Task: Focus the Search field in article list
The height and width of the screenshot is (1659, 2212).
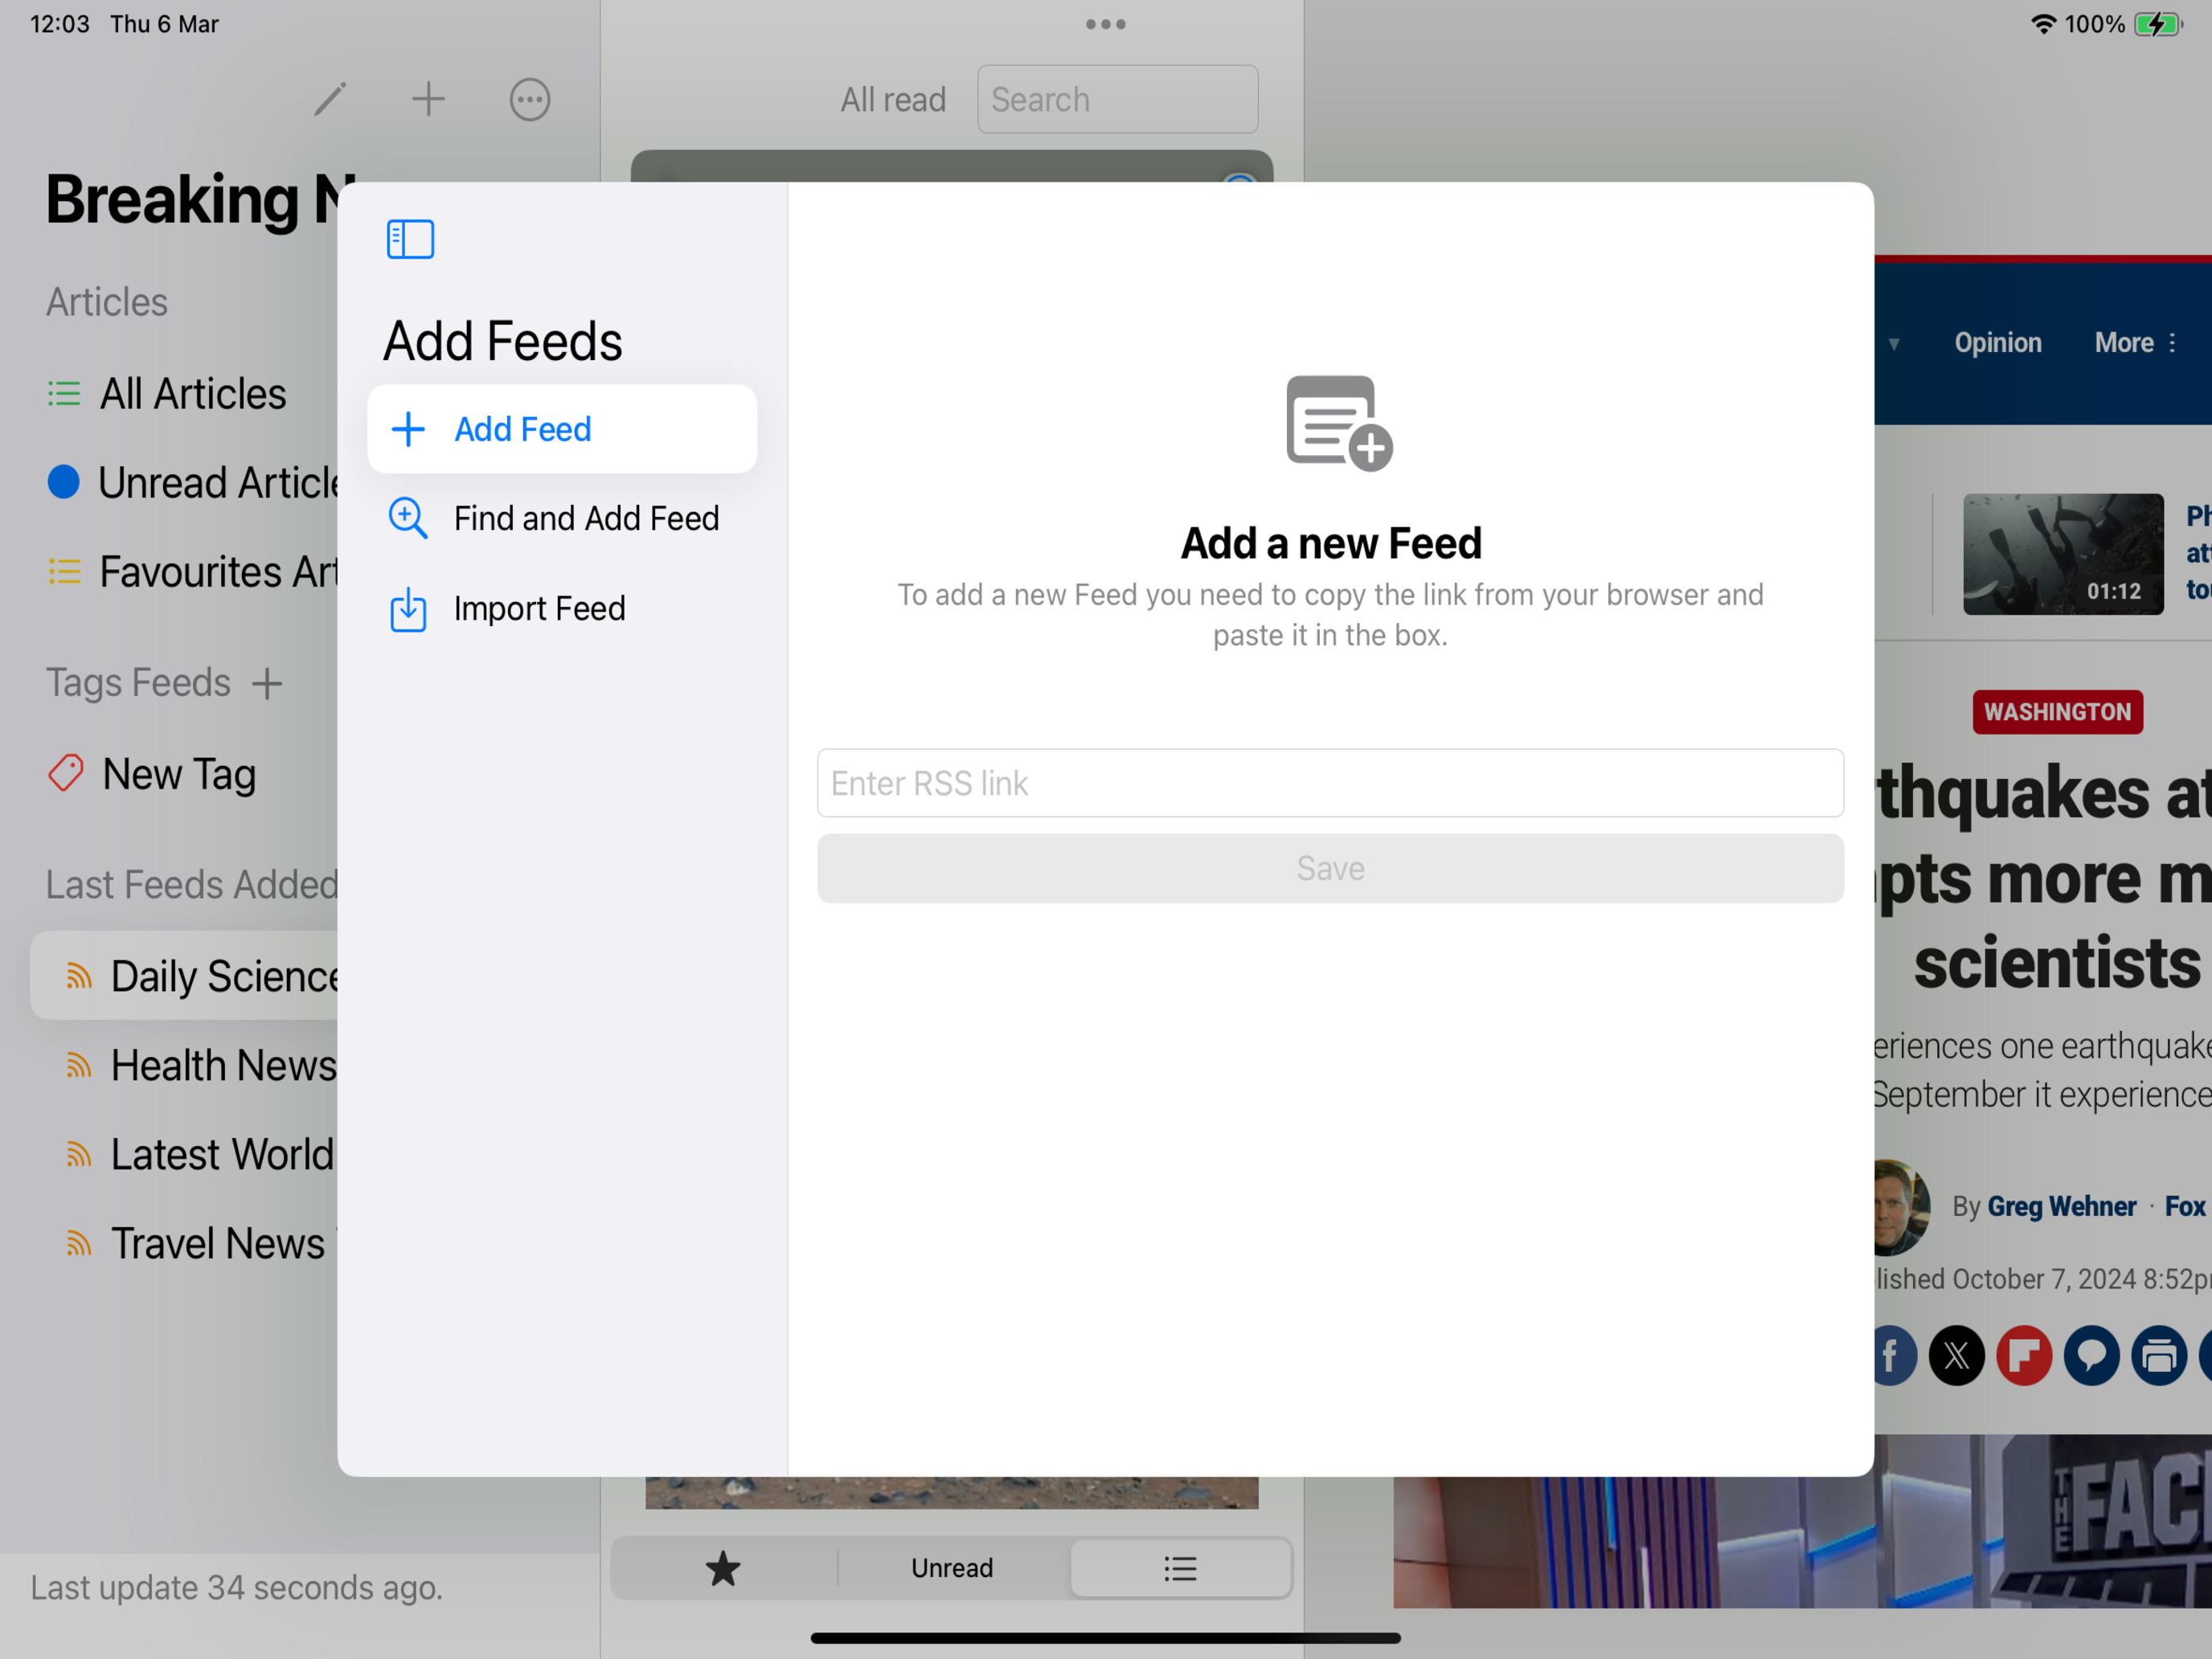Action: coord(1118,99)
